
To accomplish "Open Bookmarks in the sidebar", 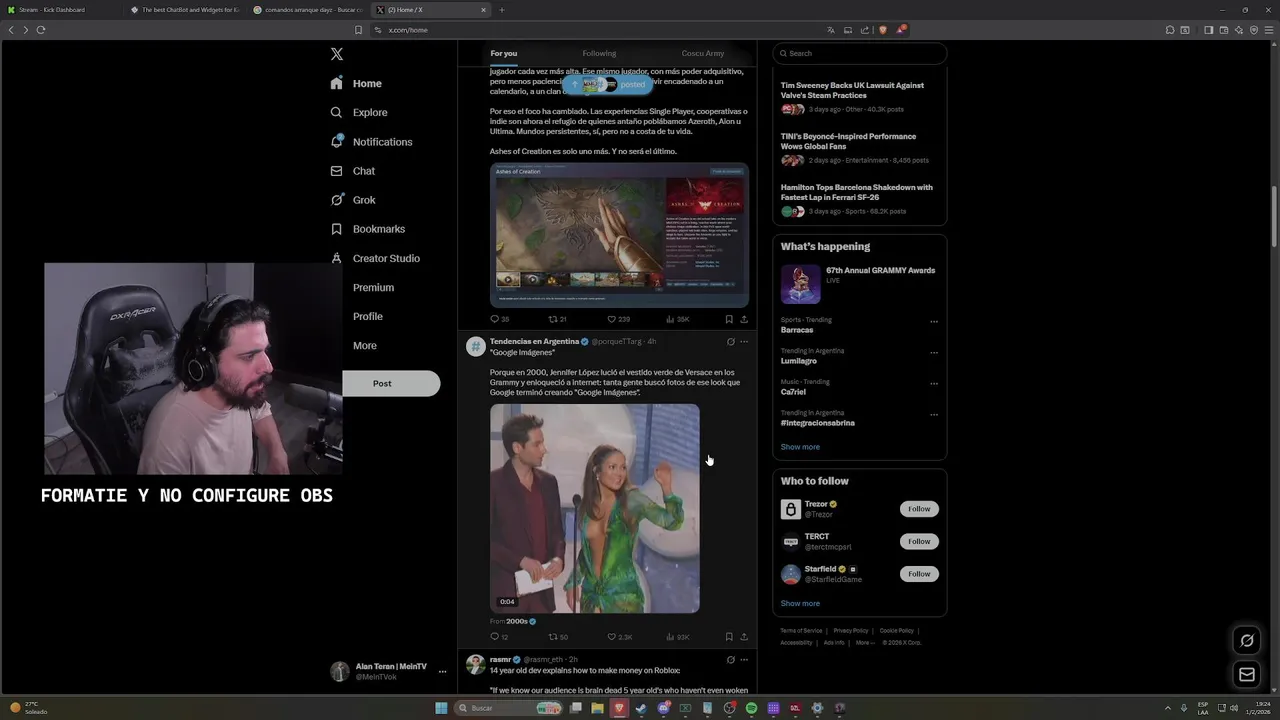I will point(367,229).
